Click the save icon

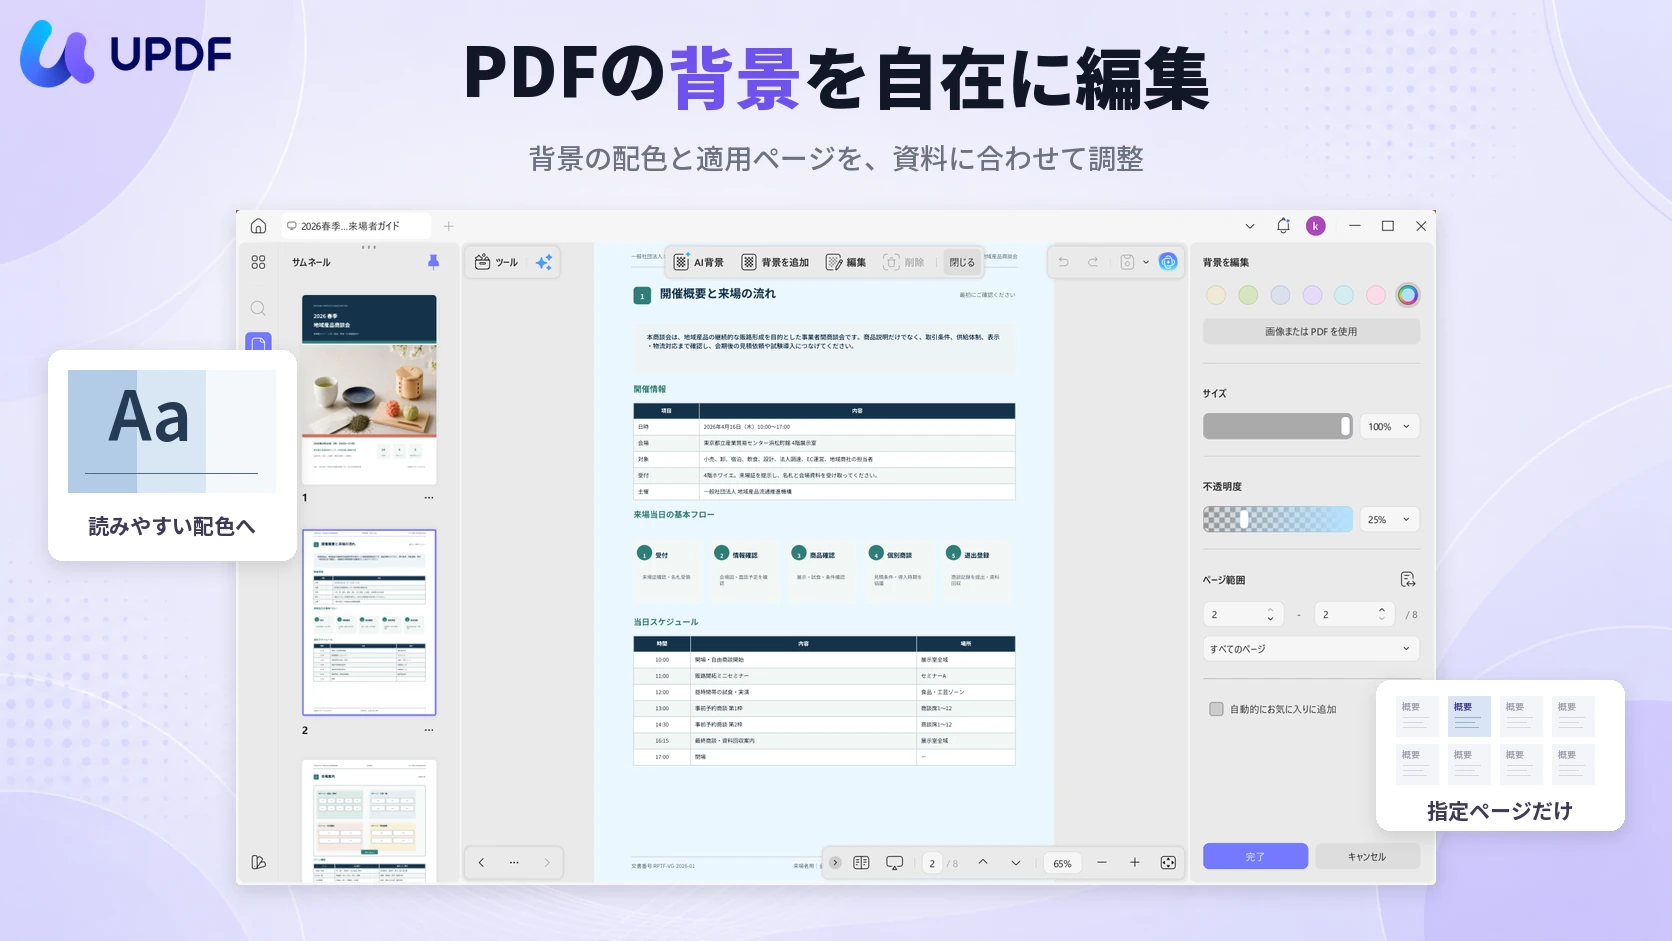tap(1127, 262)
